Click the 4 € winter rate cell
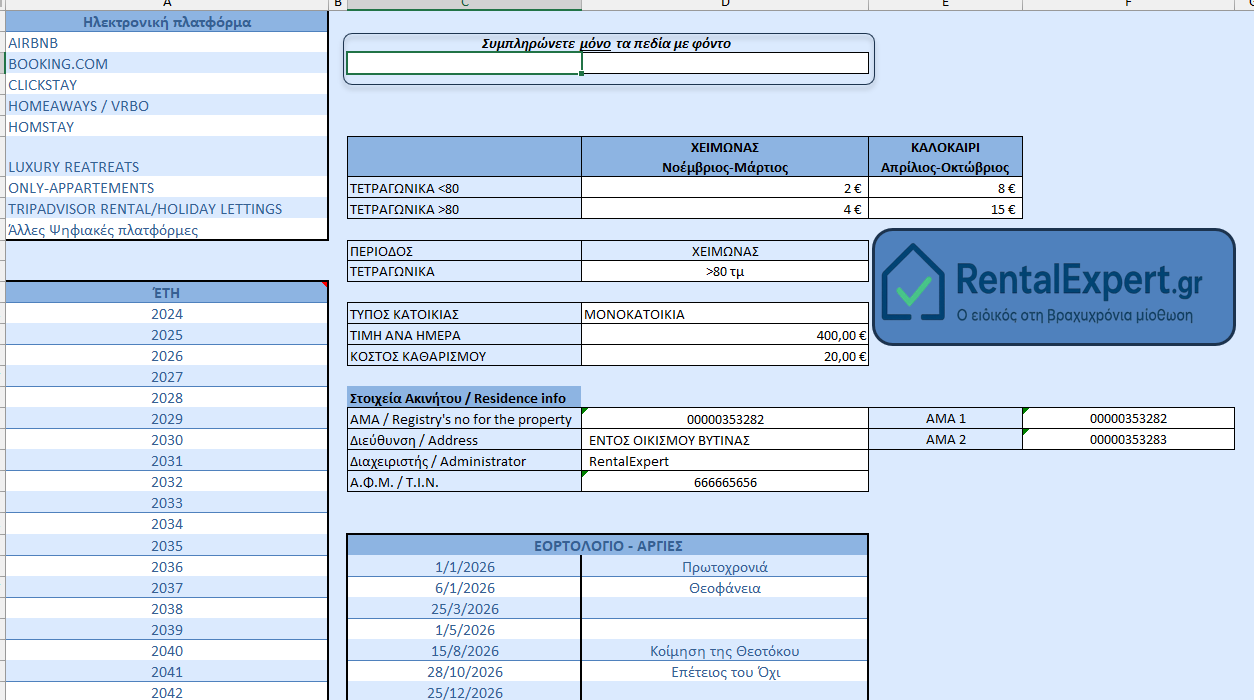Screen dimensions: 1254x700 pos(725,209)
